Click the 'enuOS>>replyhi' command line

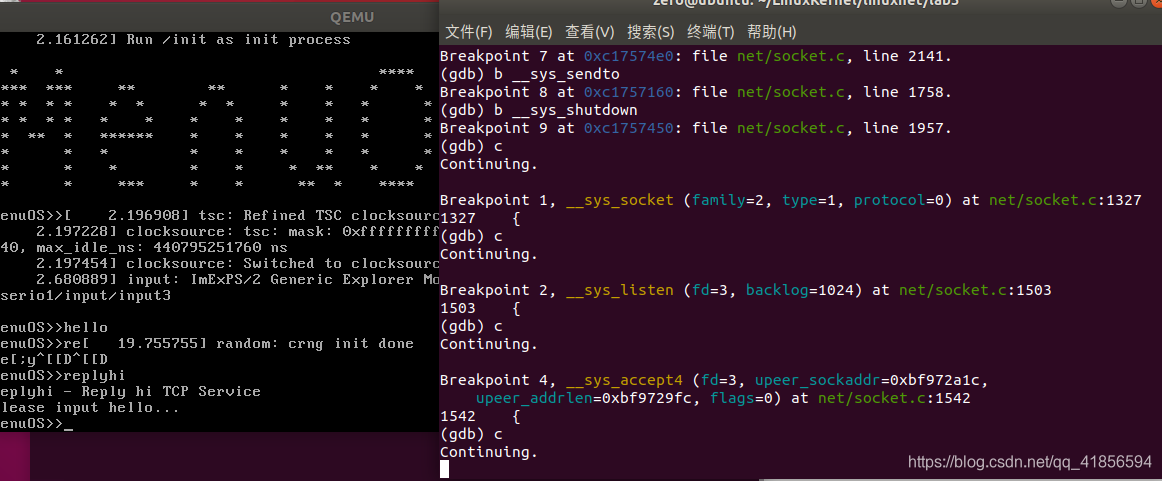click(63, 376)
